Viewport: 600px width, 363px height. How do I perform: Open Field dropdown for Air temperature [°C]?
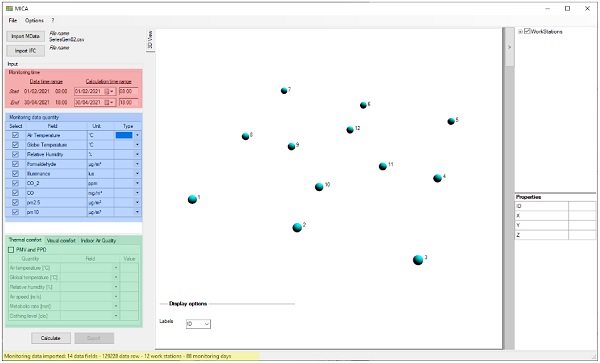click(x=116, y=268)
